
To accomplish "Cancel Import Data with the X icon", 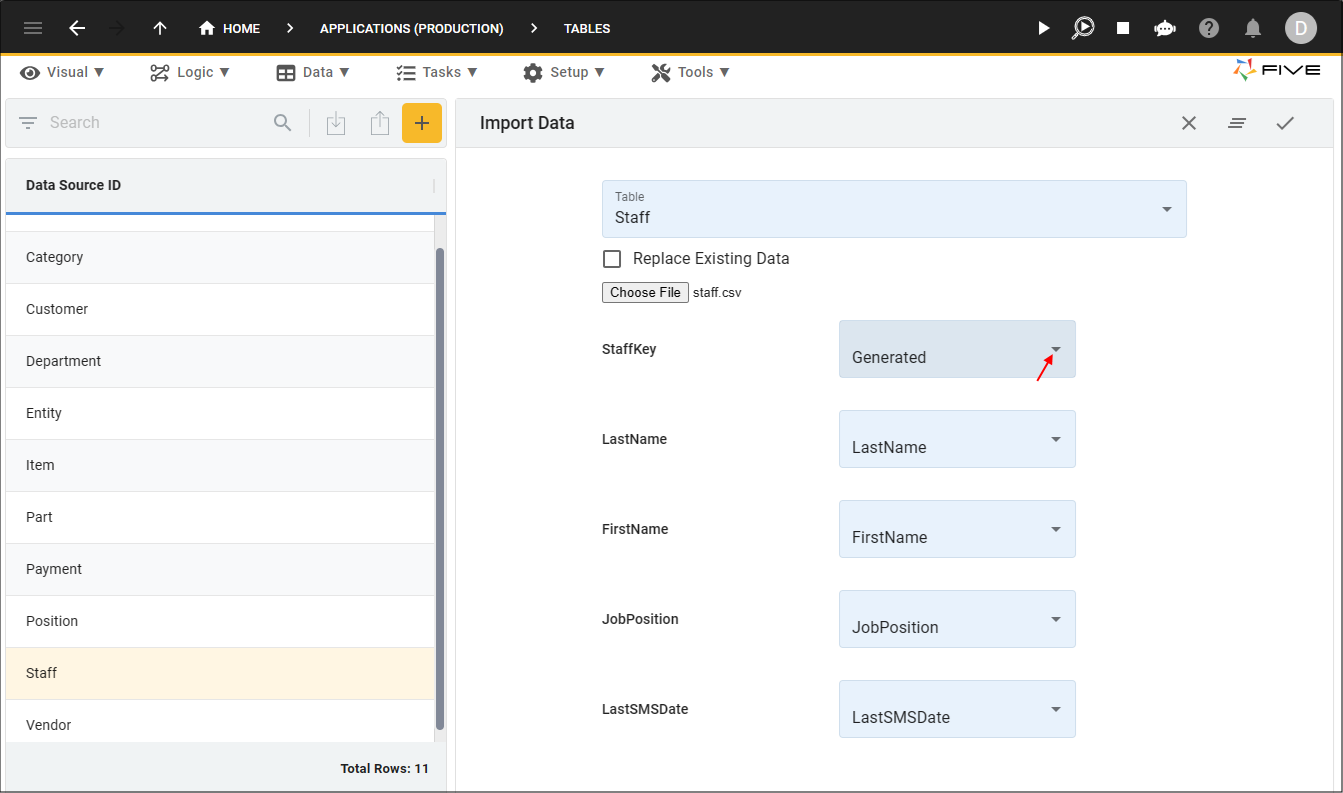I will tap(1189, 123).
